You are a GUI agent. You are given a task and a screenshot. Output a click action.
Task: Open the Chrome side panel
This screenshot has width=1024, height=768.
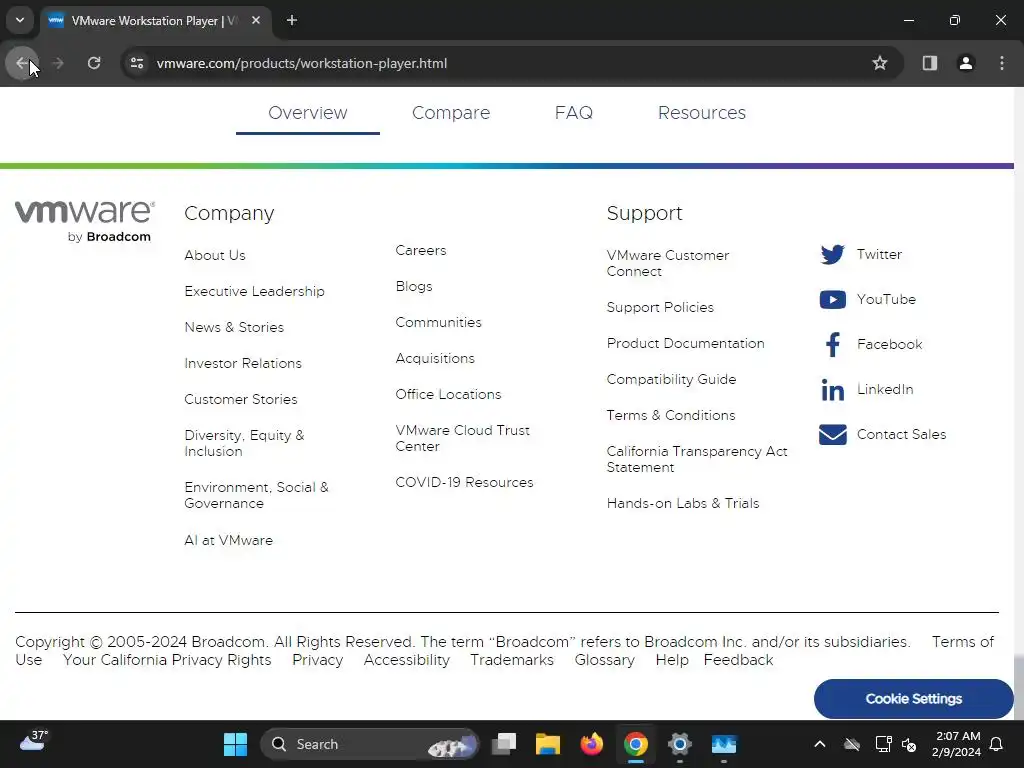click(x=930, y=63)
